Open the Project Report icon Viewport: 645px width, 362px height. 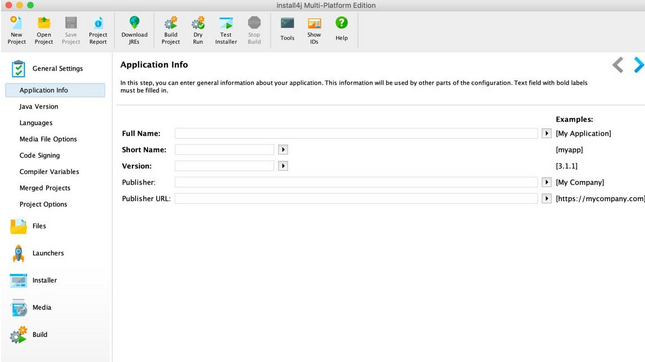click(98, 23)
